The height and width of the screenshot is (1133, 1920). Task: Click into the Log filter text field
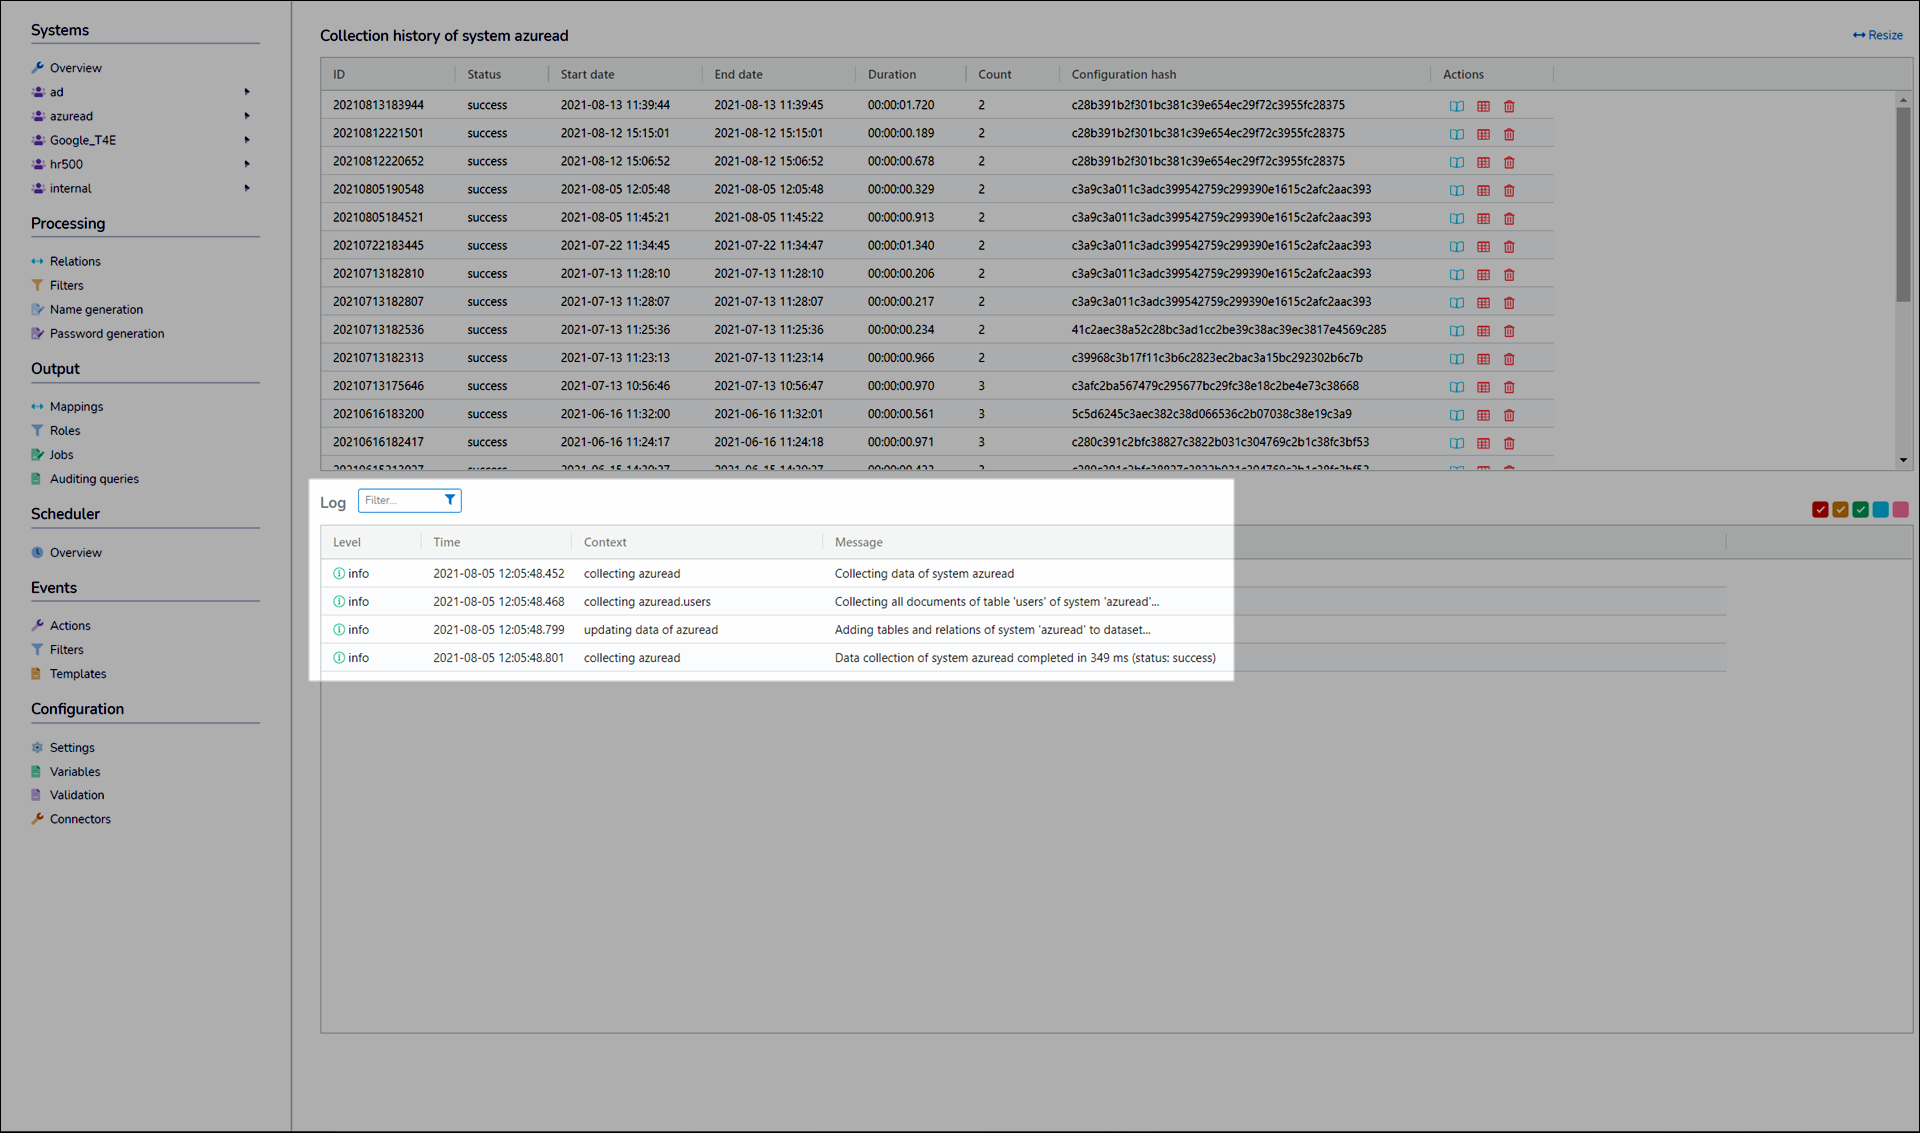tap(400, 500)
